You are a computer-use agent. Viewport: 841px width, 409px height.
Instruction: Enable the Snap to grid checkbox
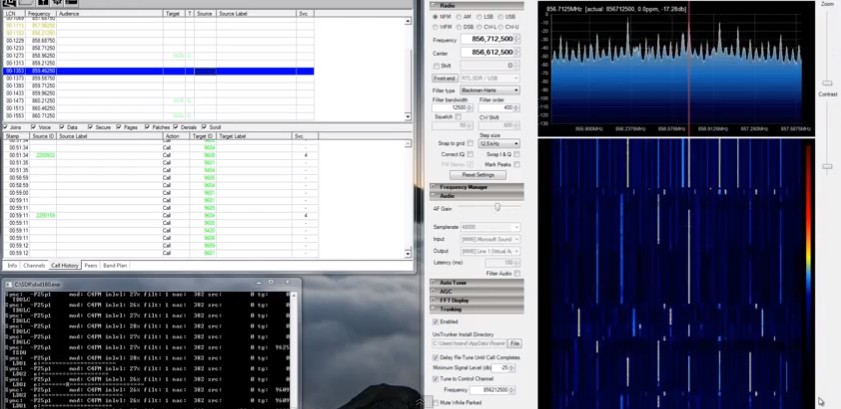[x=470, y=143]
